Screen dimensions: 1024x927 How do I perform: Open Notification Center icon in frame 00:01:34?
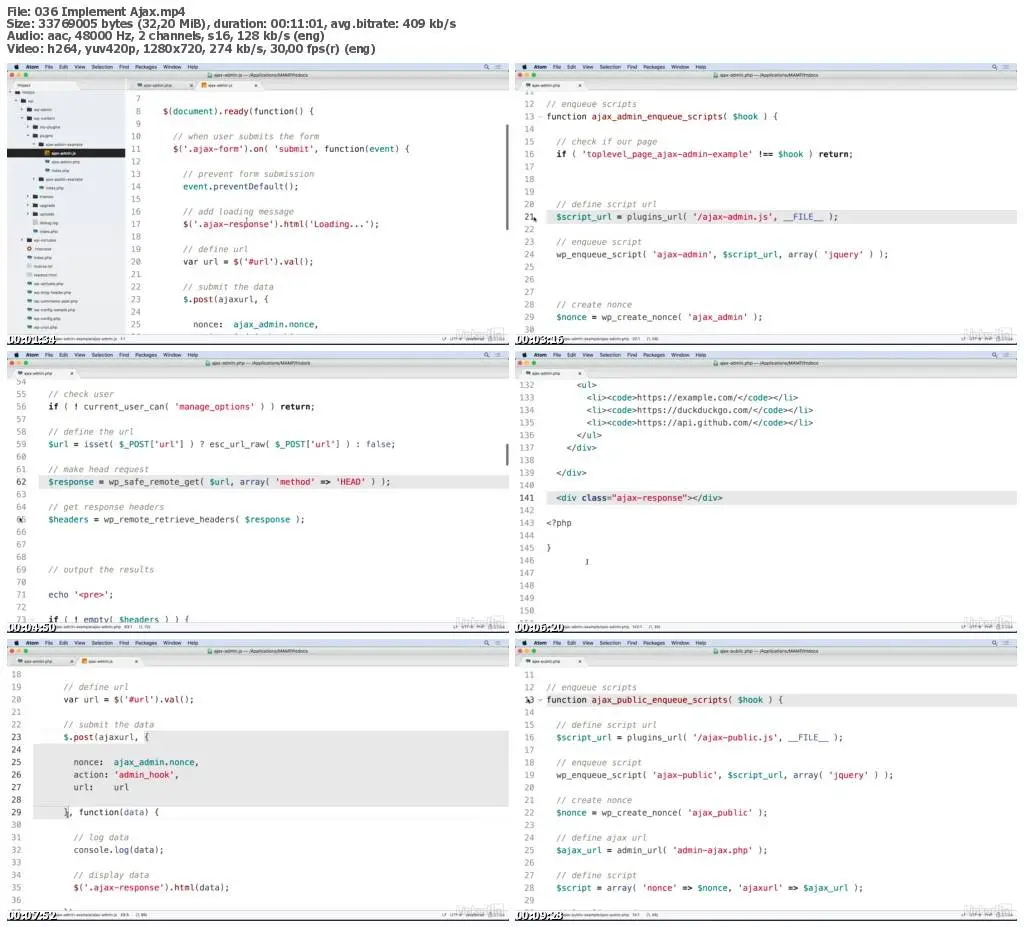[498, 67]
